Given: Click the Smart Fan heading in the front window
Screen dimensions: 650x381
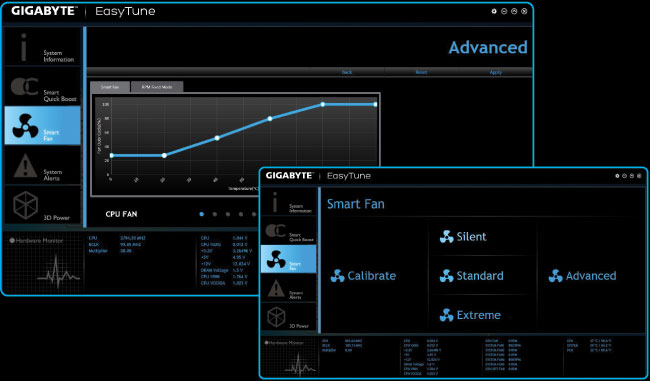Looking at the screenshot, I should tap(356, 204).
